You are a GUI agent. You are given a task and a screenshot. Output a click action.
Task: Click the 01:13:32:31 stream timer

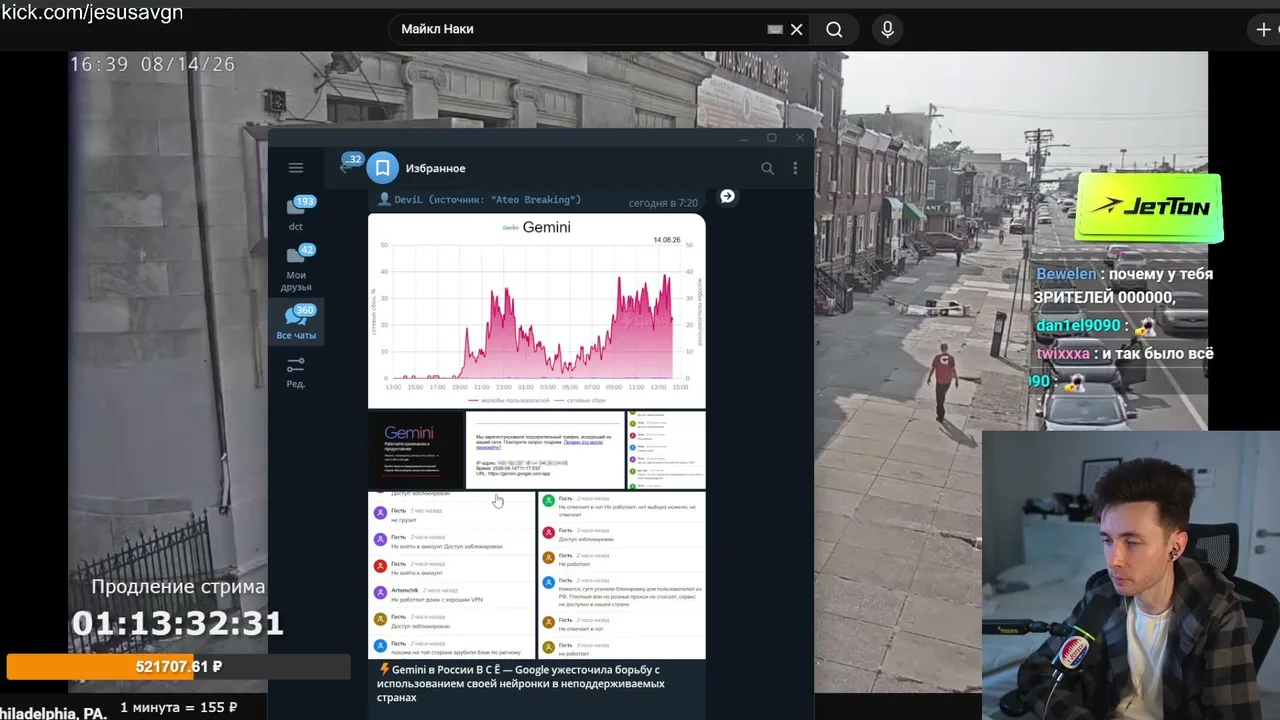point(178,624)
